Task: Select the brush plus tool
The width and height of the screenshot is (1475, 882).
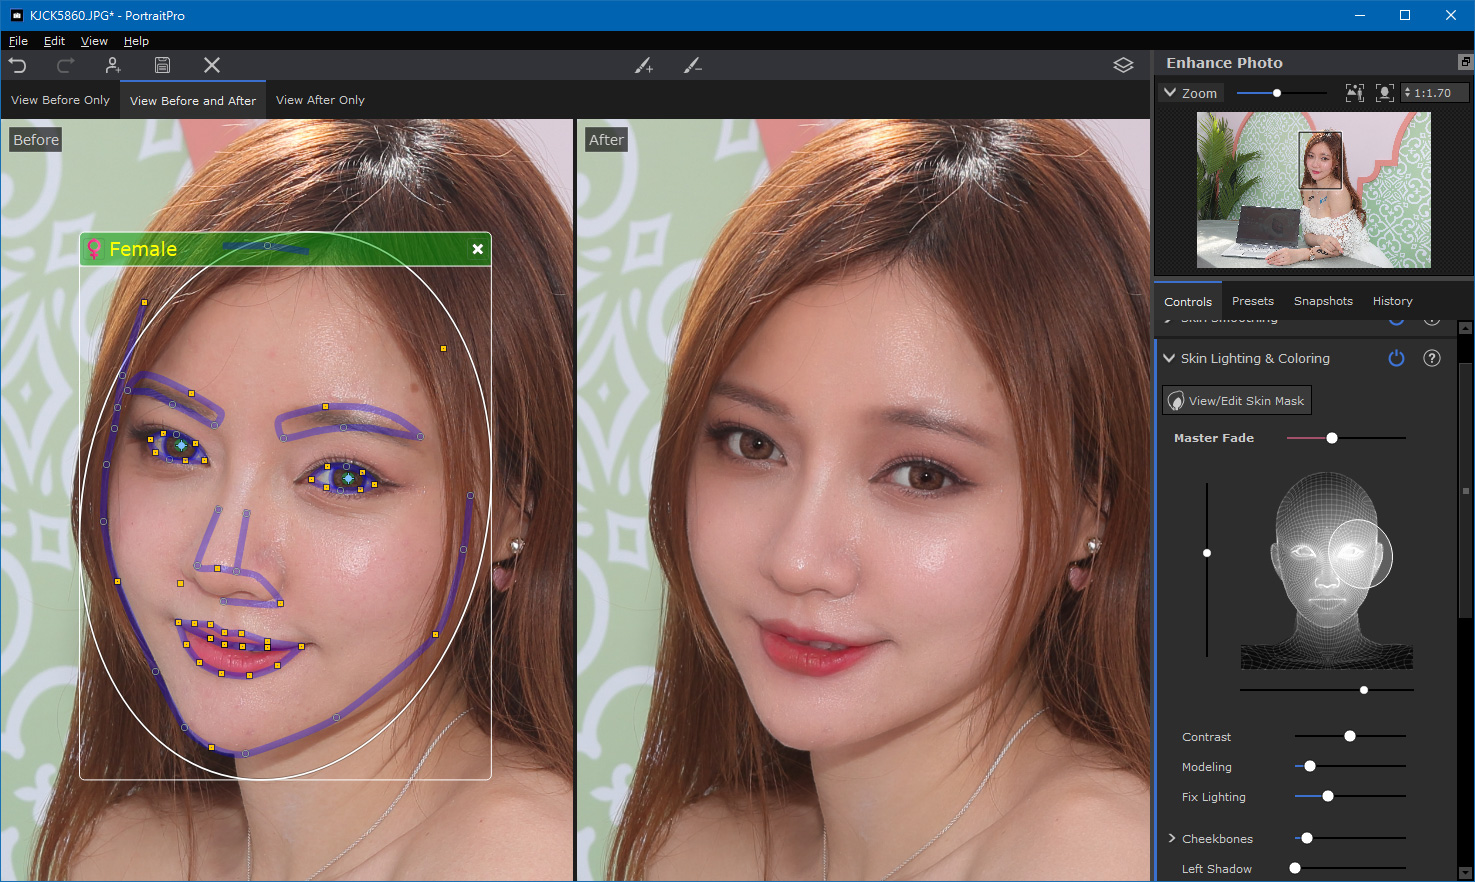Action: point(644,65)
